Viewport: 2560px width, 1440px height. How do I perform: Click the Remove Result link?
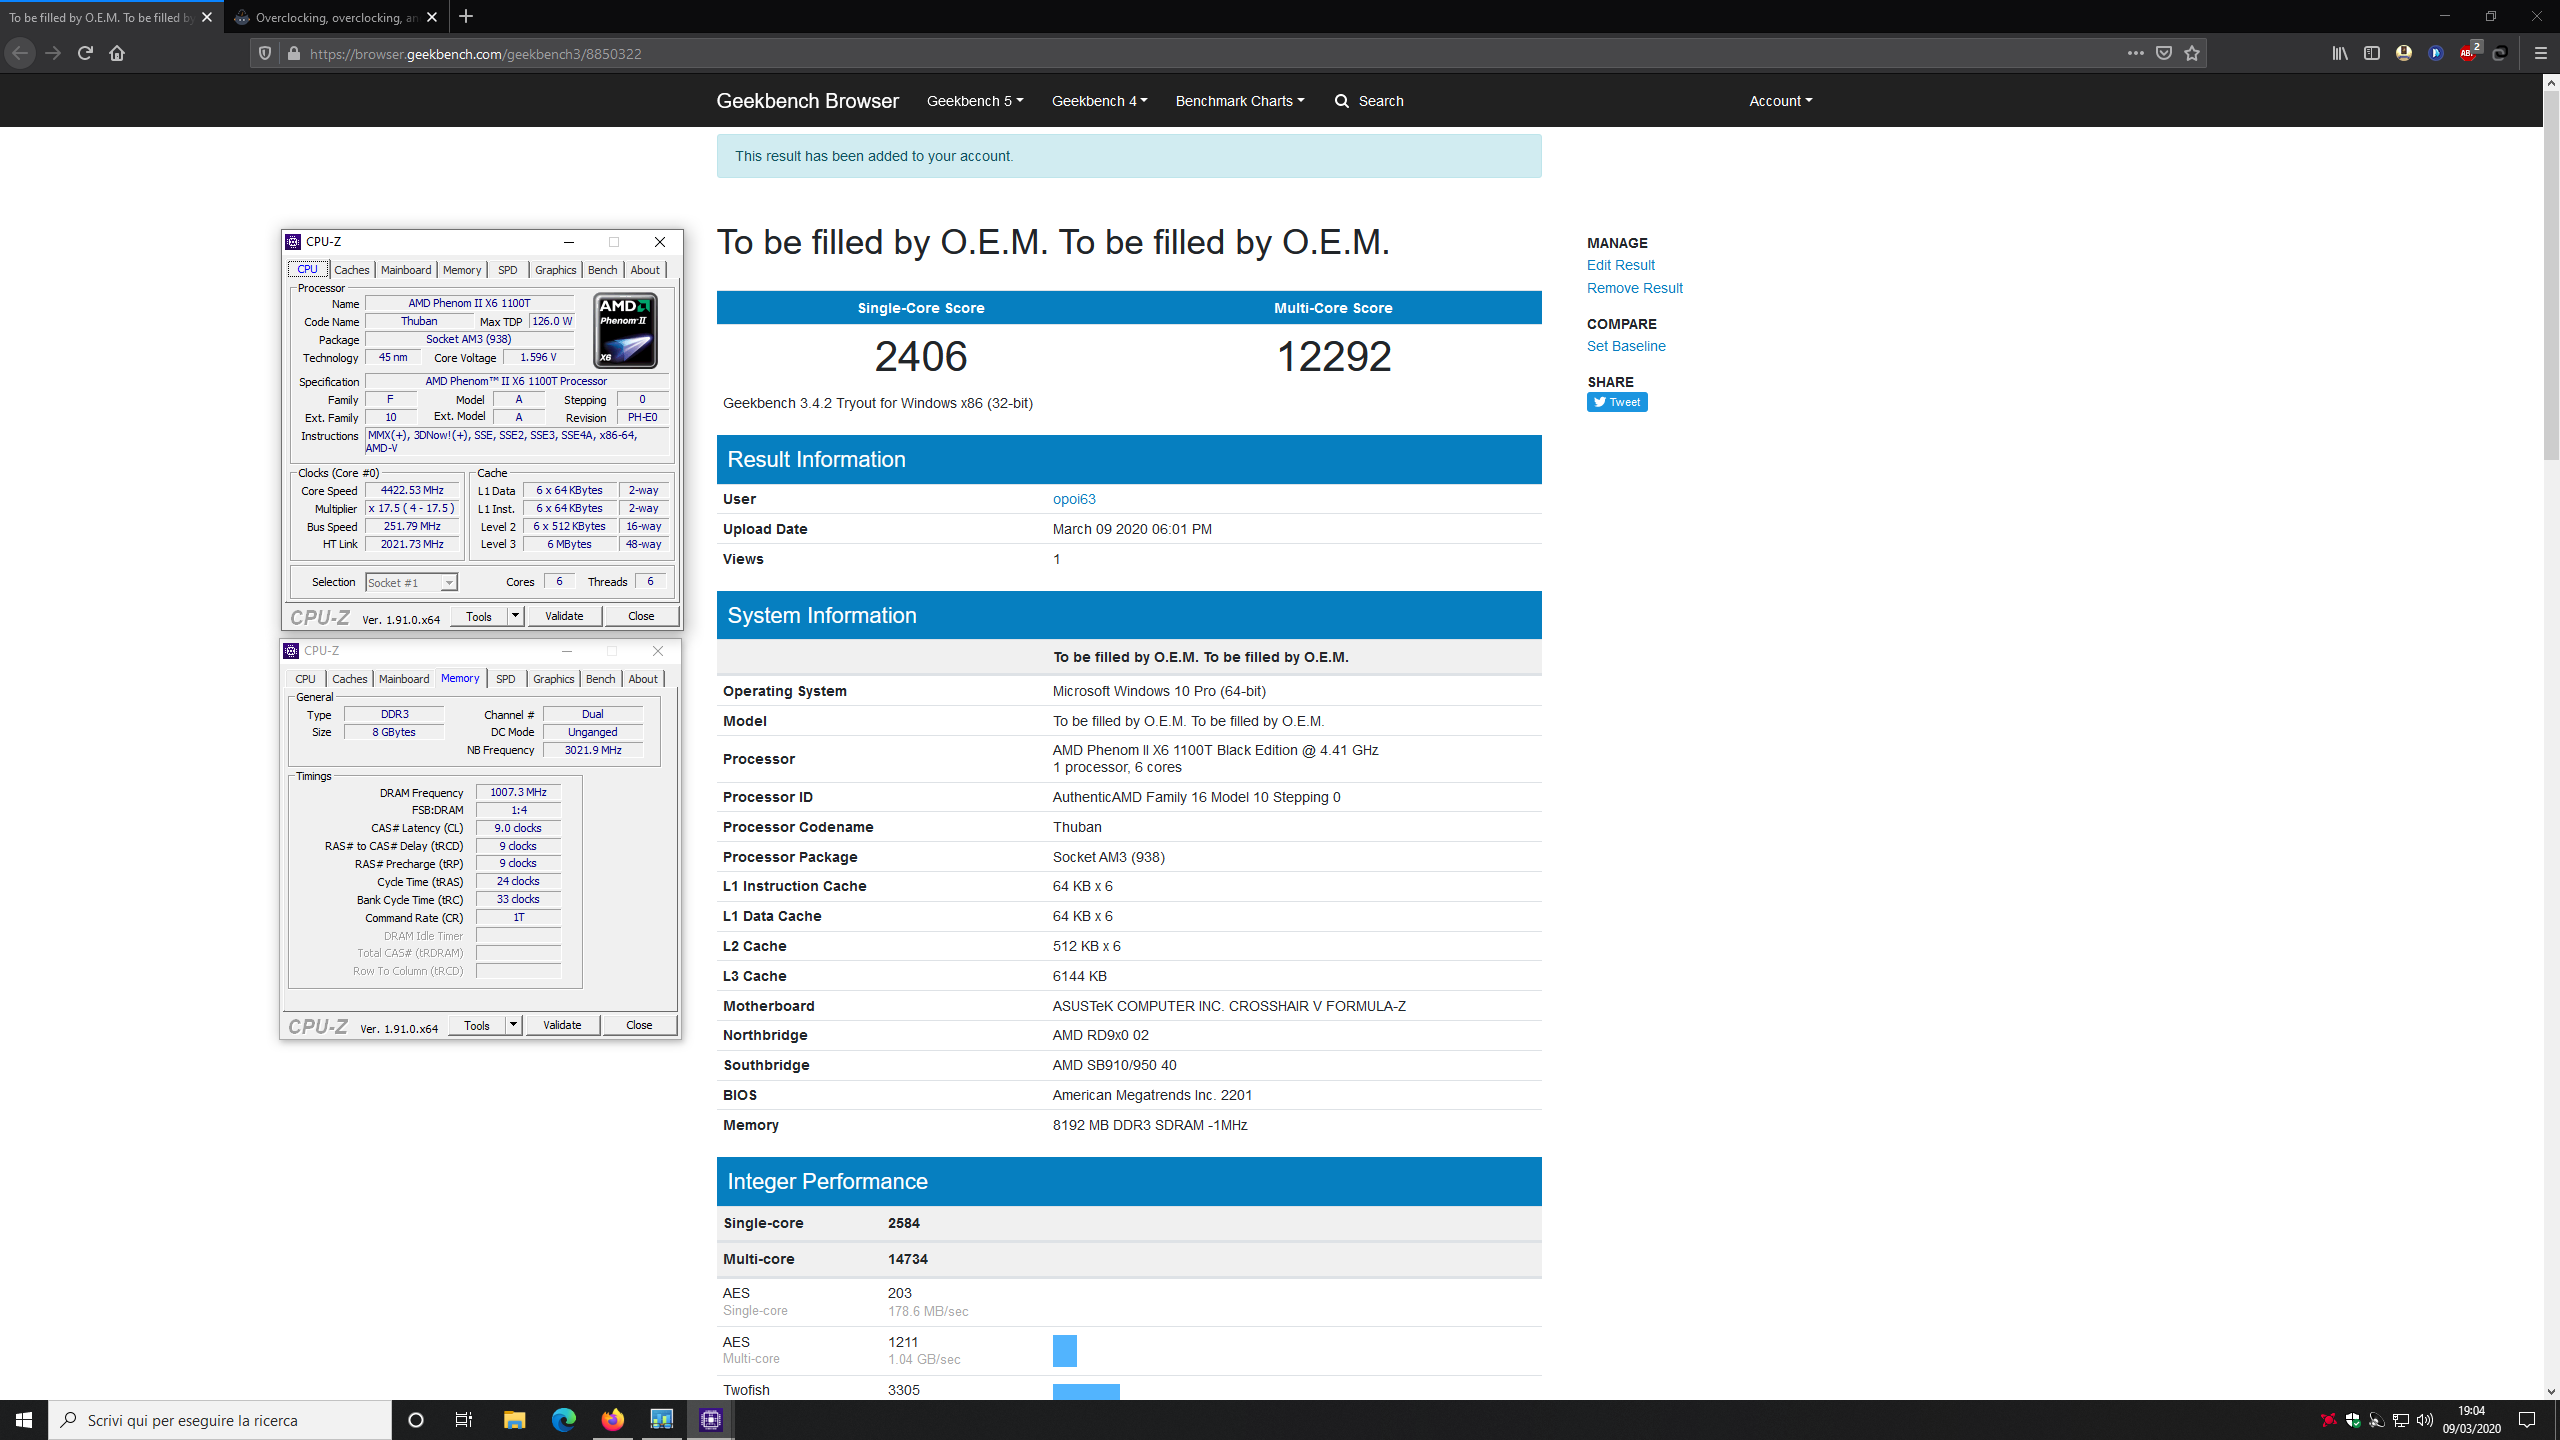pos(1634,288)
